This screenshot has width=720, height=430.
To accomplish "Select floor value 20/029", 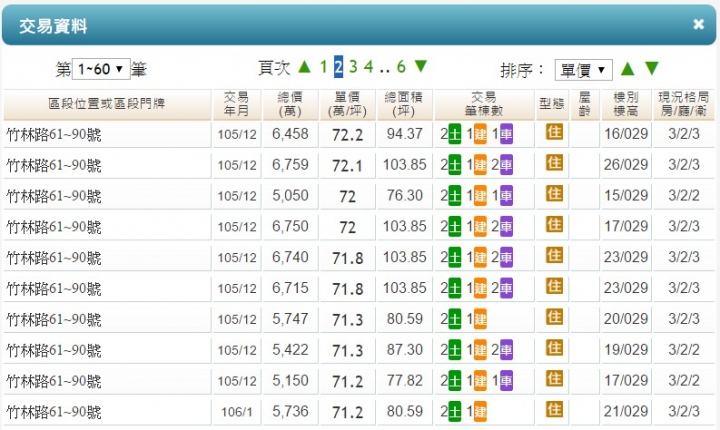I will (626, 318).
